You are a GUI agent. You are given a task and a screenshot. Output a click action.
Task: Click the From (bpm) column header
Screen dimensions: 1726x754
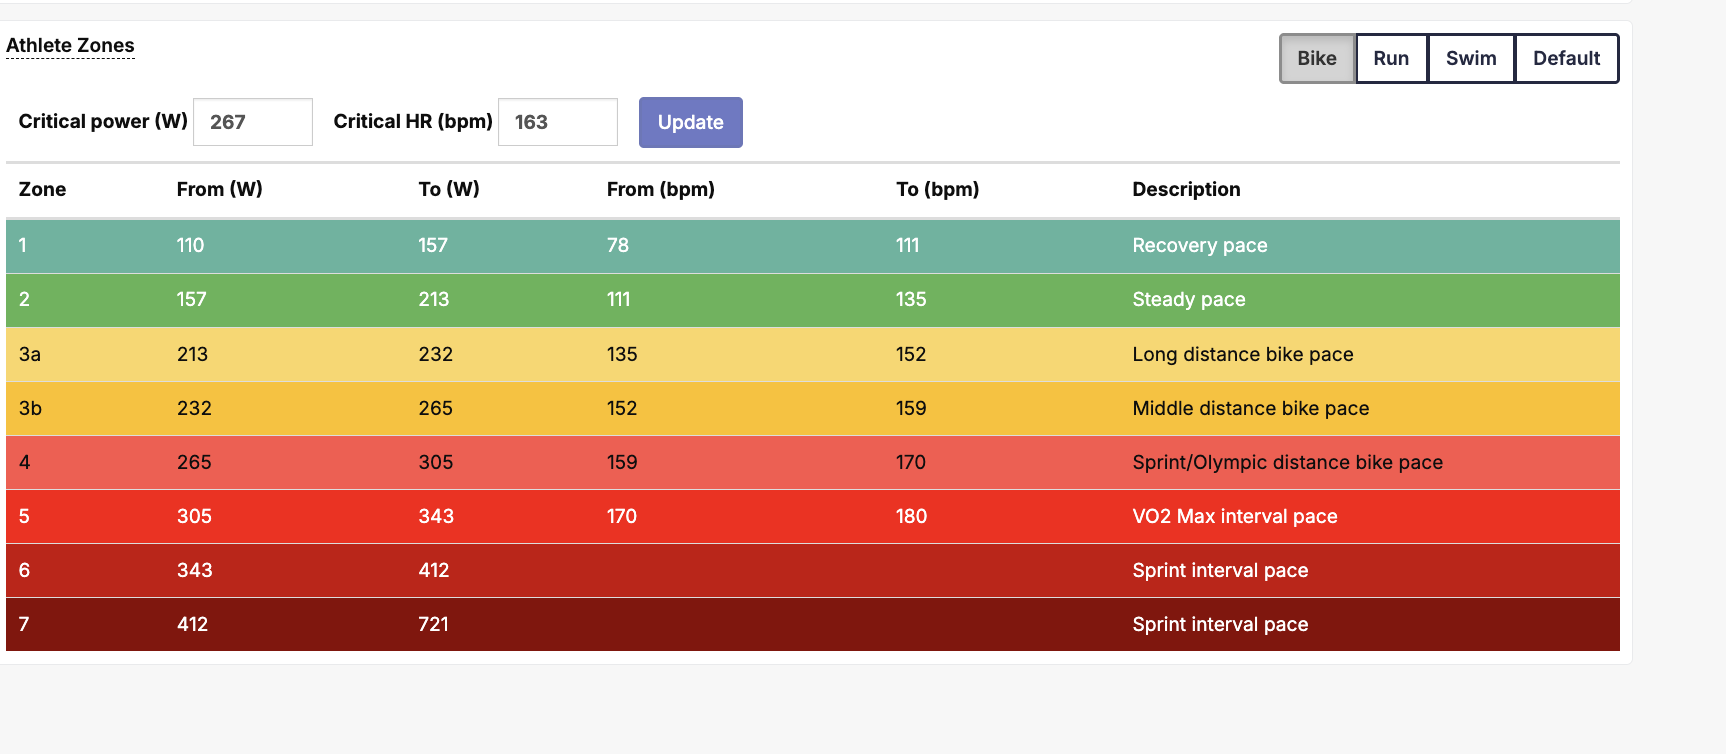(x=661, y=189)
